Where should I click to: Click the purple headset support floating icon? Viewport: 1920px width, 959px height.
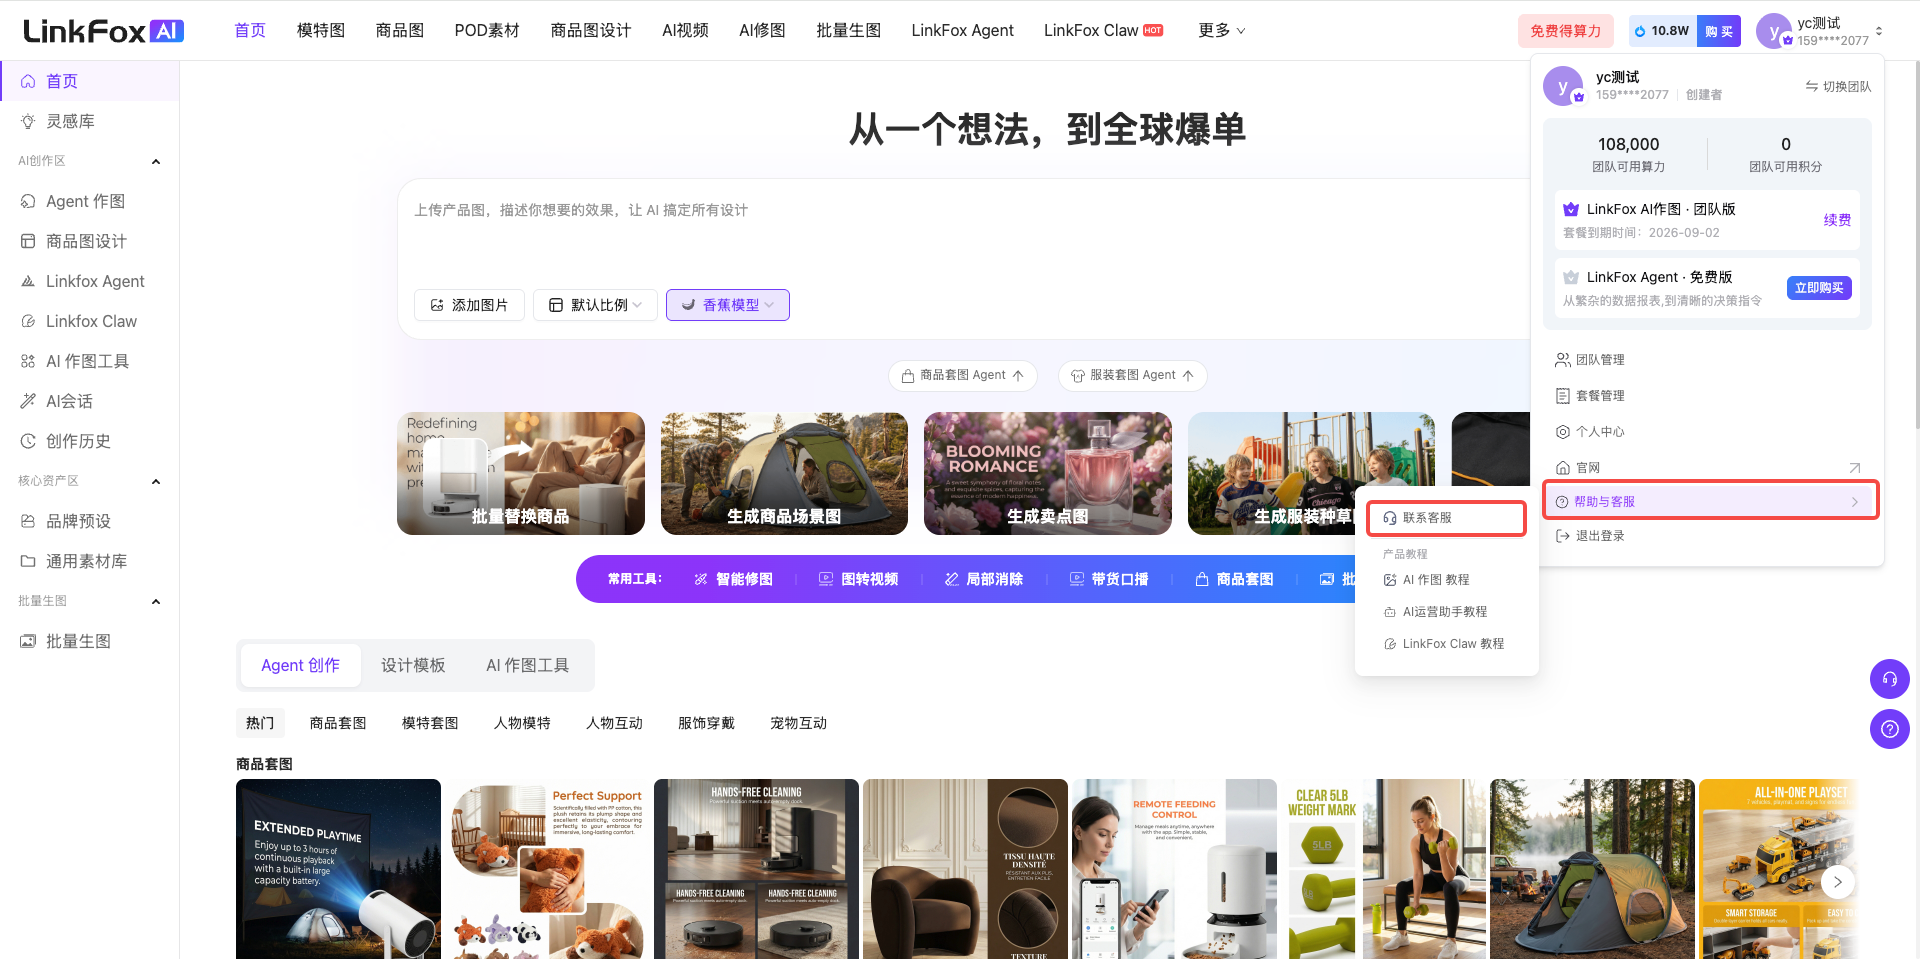[1889, 679]
